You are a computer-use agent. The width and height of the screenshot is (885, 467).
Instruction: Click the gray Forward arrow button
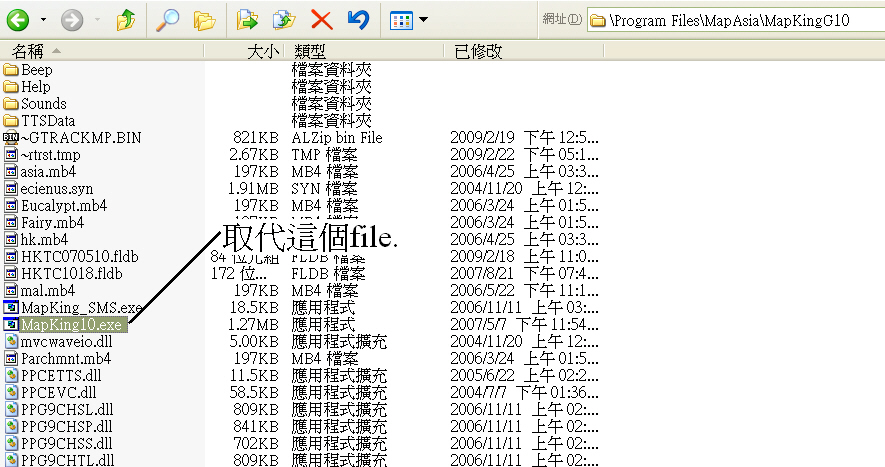72,20
